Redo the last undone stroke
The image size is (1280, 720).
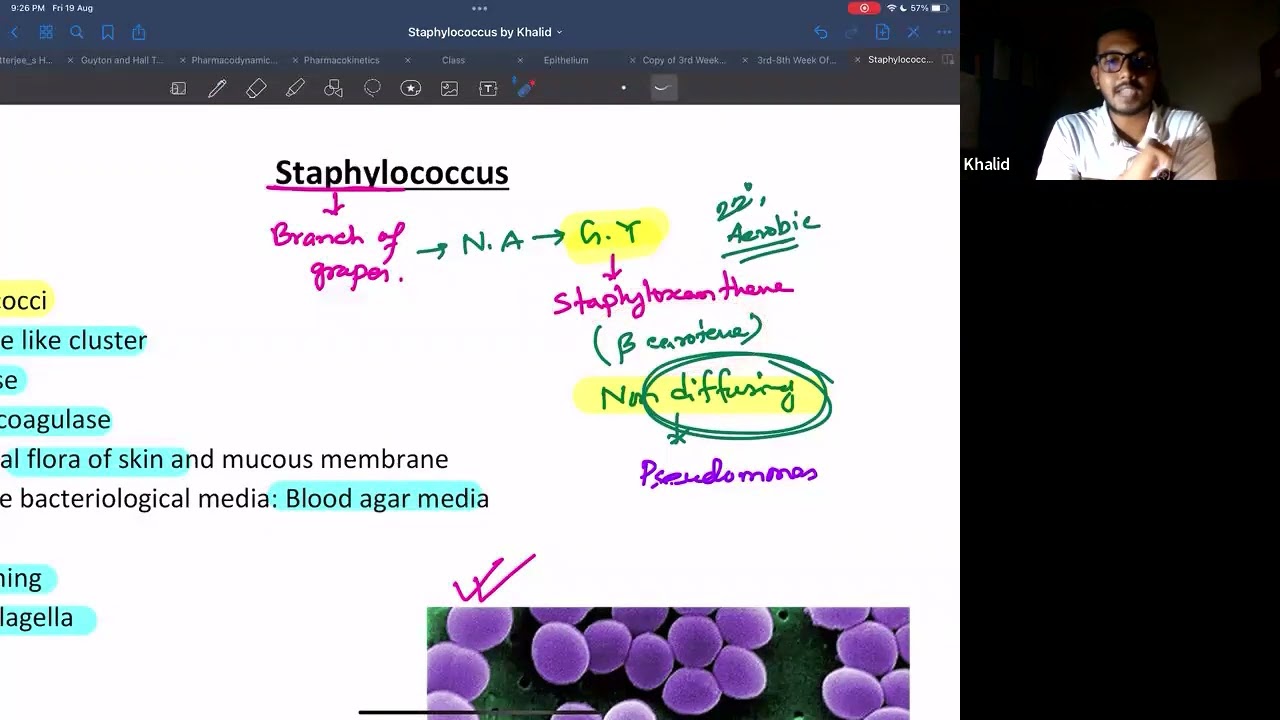(851, 32)
